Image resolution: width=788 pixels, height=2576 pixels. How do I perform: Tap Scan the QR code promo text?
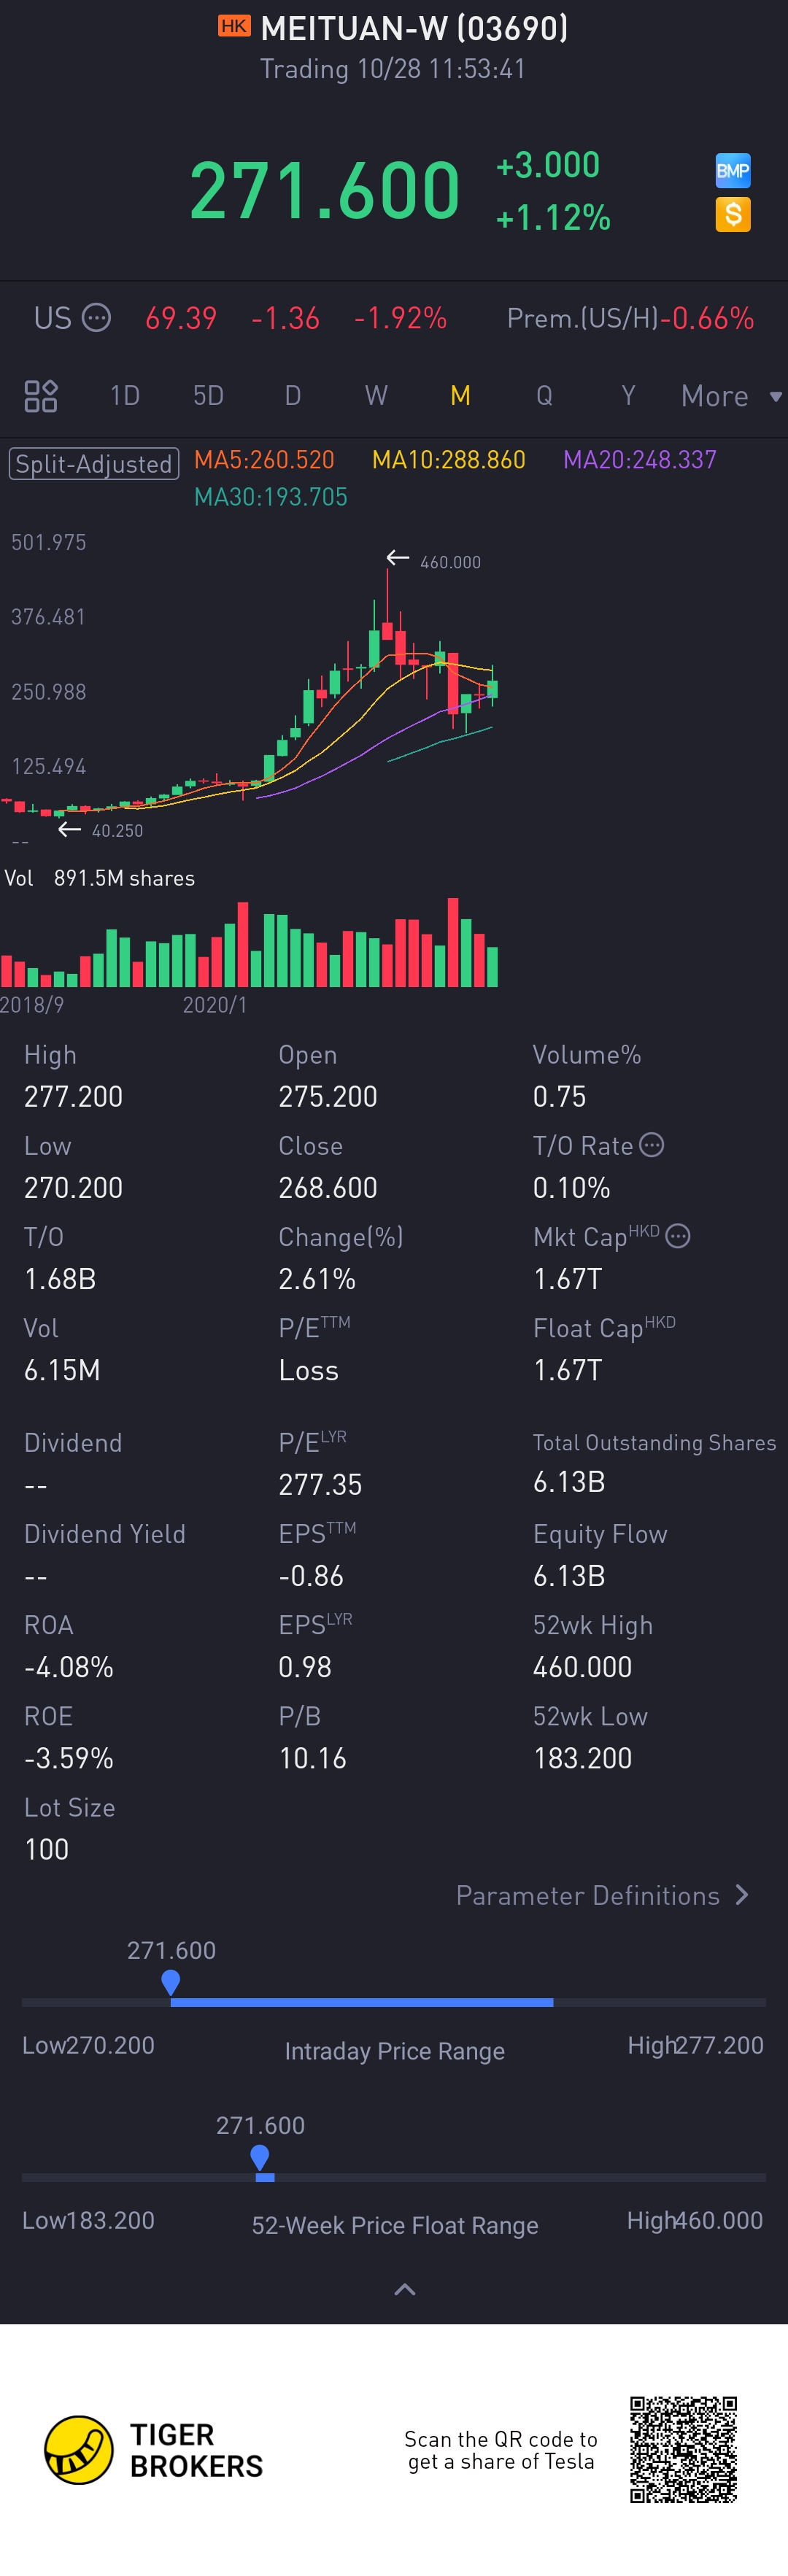click(501, 2450)
